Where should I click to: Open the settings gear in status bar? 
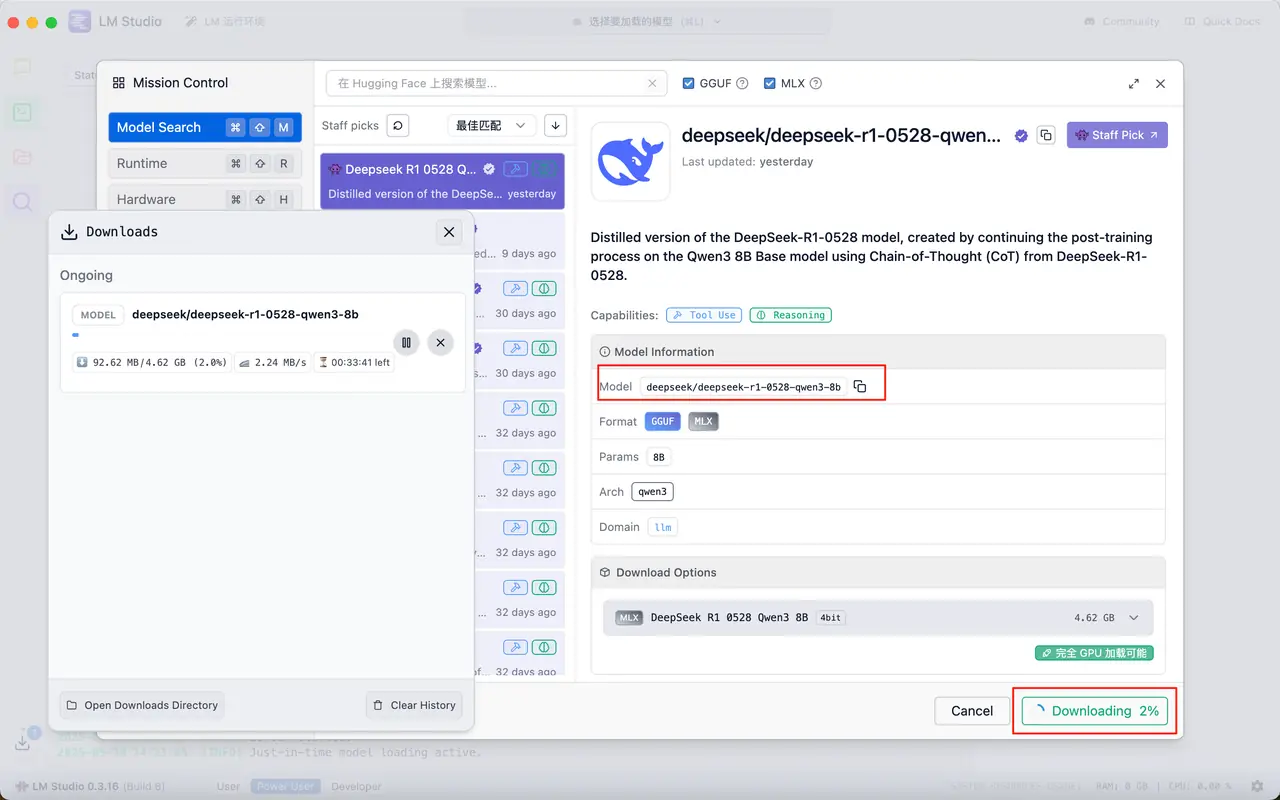pyautogui.click(x=1257, y=786)
